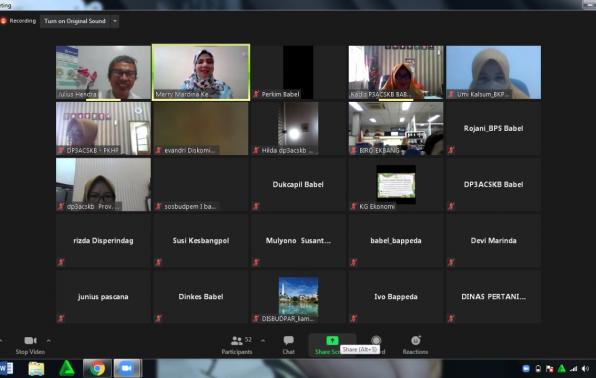Click muted mic icon on Ivo Bappeda tile
Screen dimensions: 596x378
coord(353,318)
